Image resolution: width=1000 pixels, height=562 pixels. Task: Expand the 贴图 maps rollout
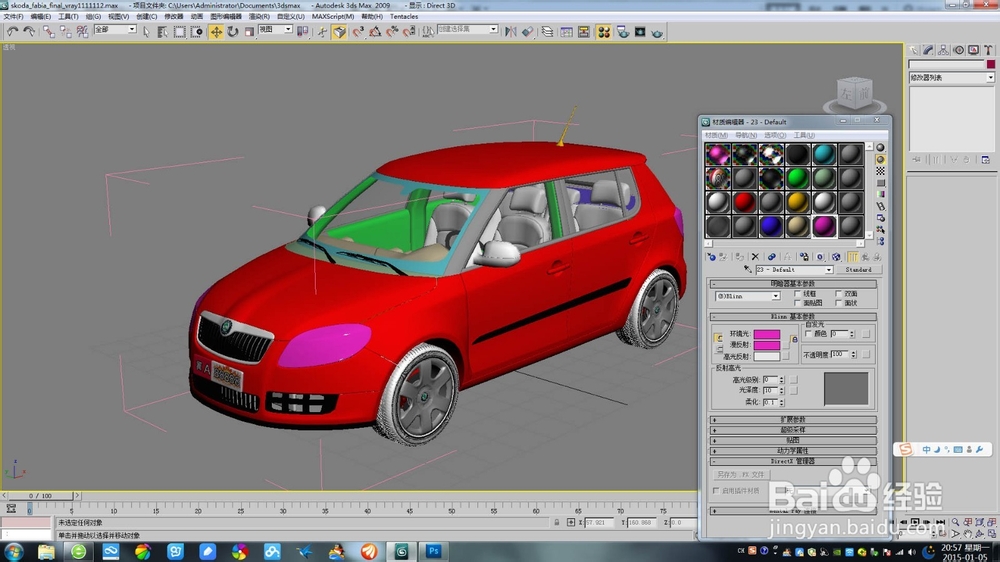pos(793,440)
